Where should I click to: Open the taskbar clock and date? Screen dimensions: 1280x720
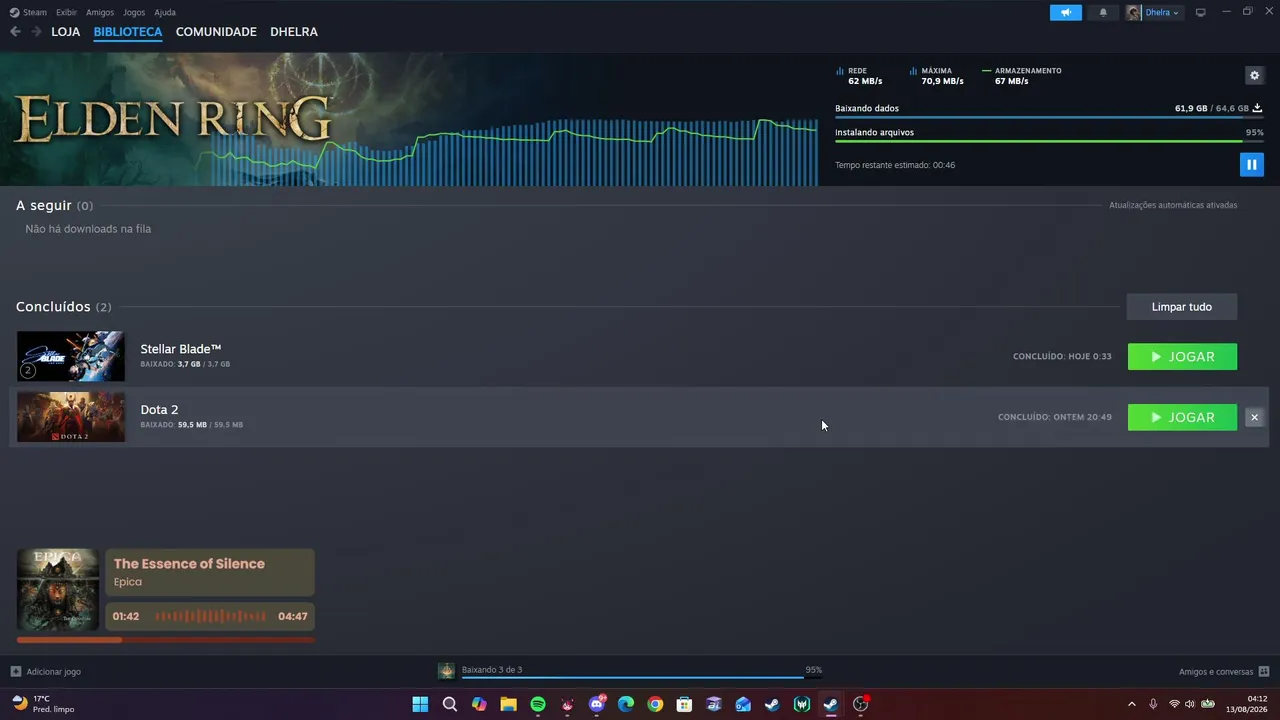1248,704
